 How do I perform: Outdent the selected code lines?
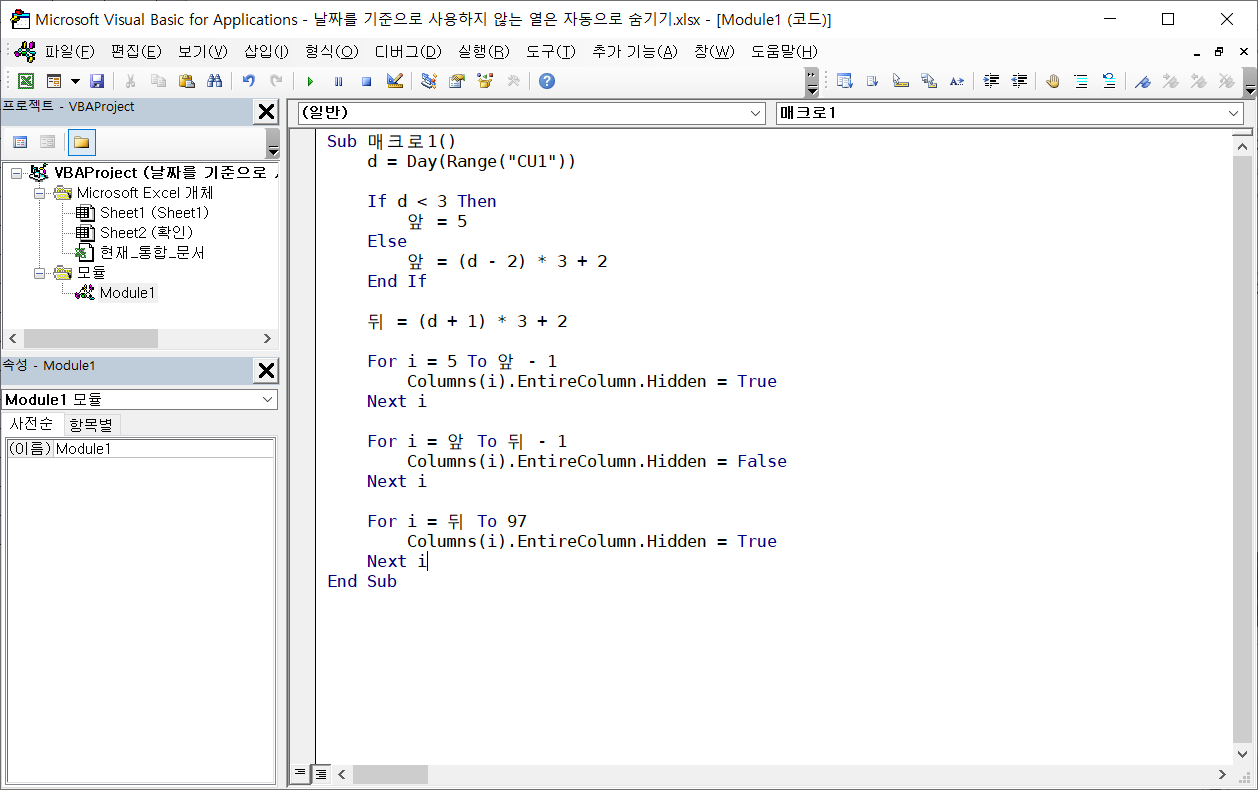tap(1019, 81)
